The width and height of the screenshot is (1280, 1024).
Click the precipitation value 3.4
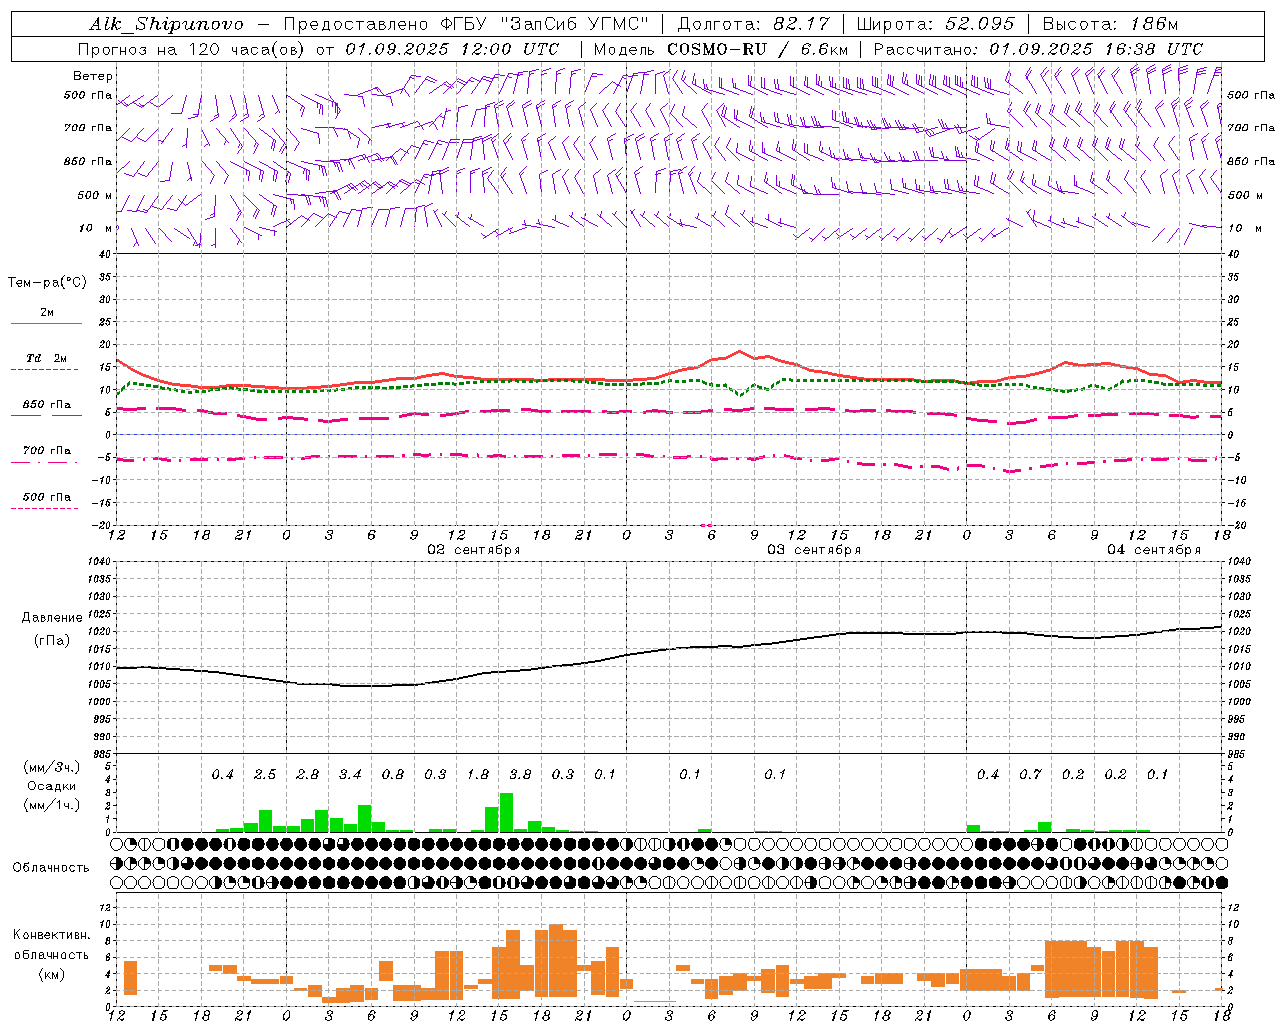(x=350, y=775)
